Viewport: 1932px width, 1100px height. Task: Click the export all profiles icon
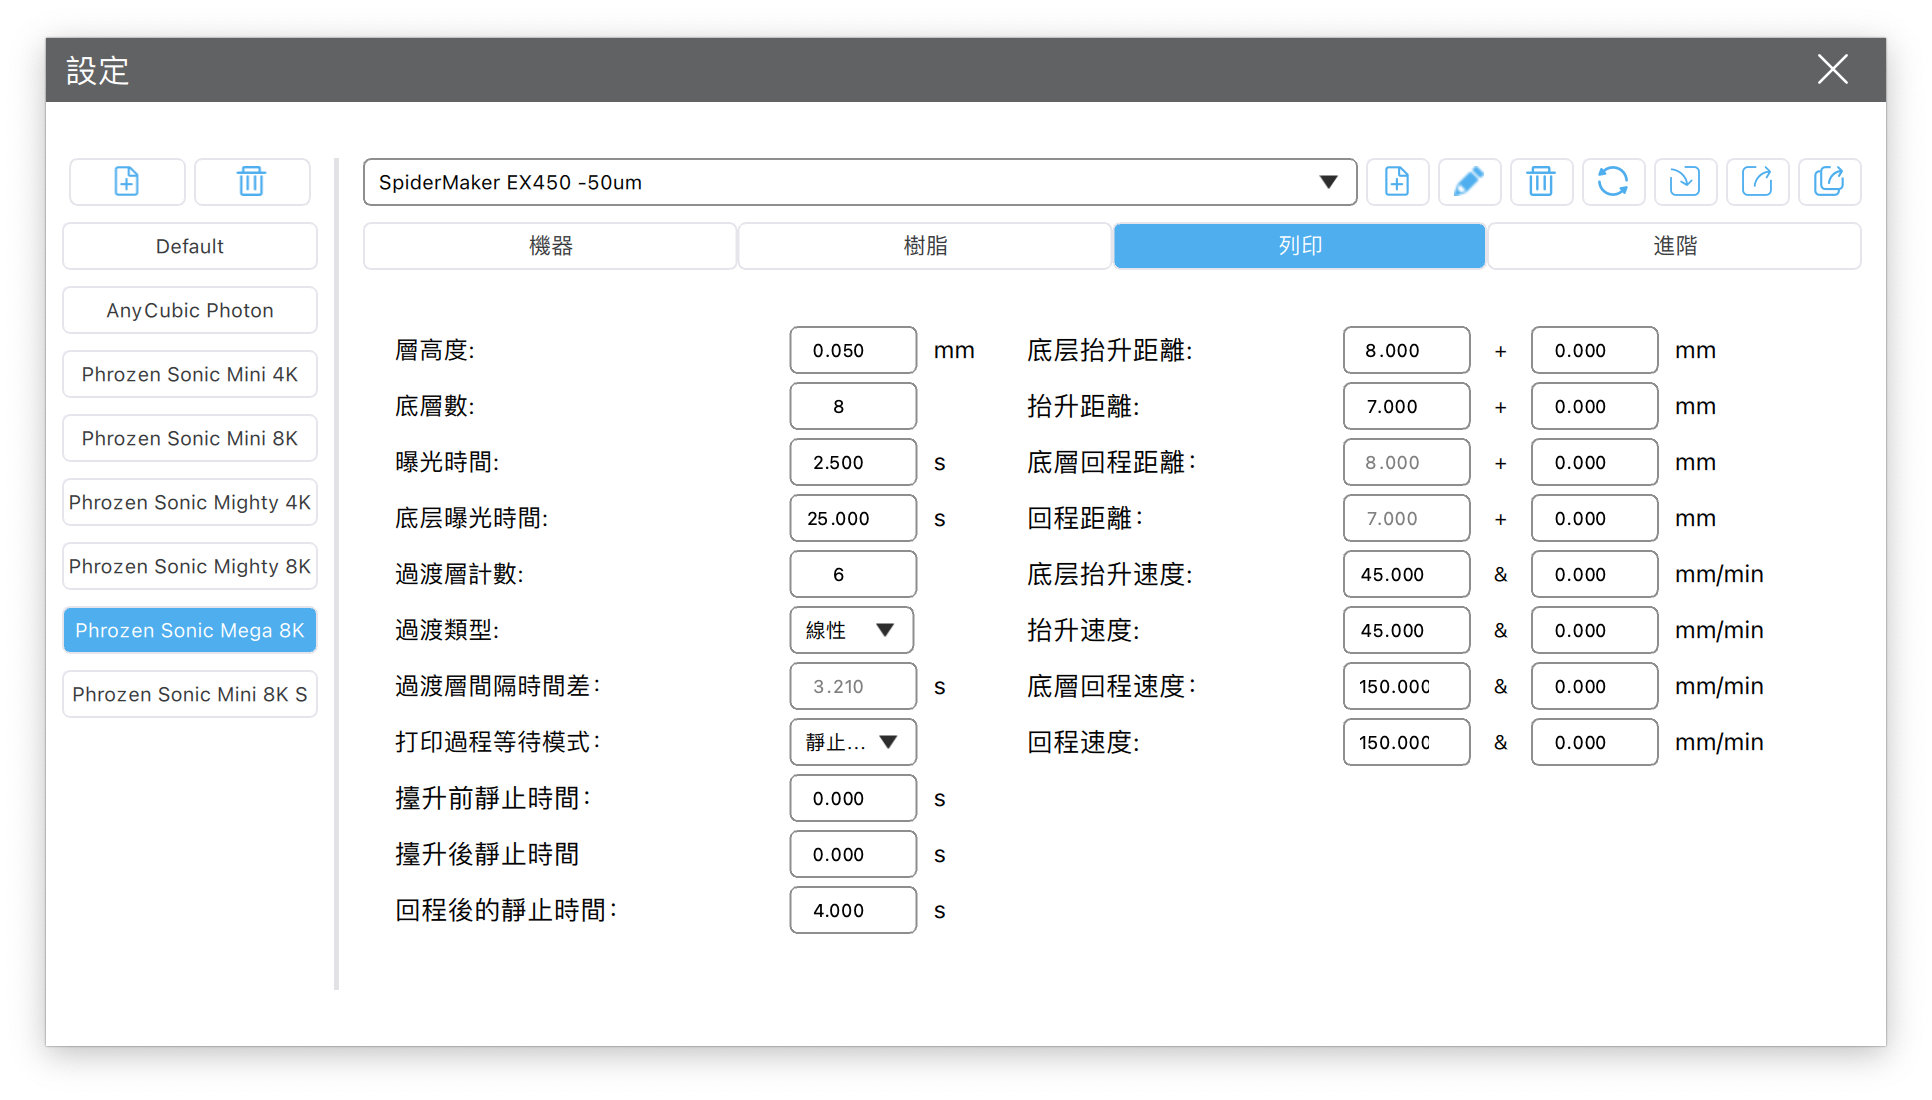point(1829,182)
